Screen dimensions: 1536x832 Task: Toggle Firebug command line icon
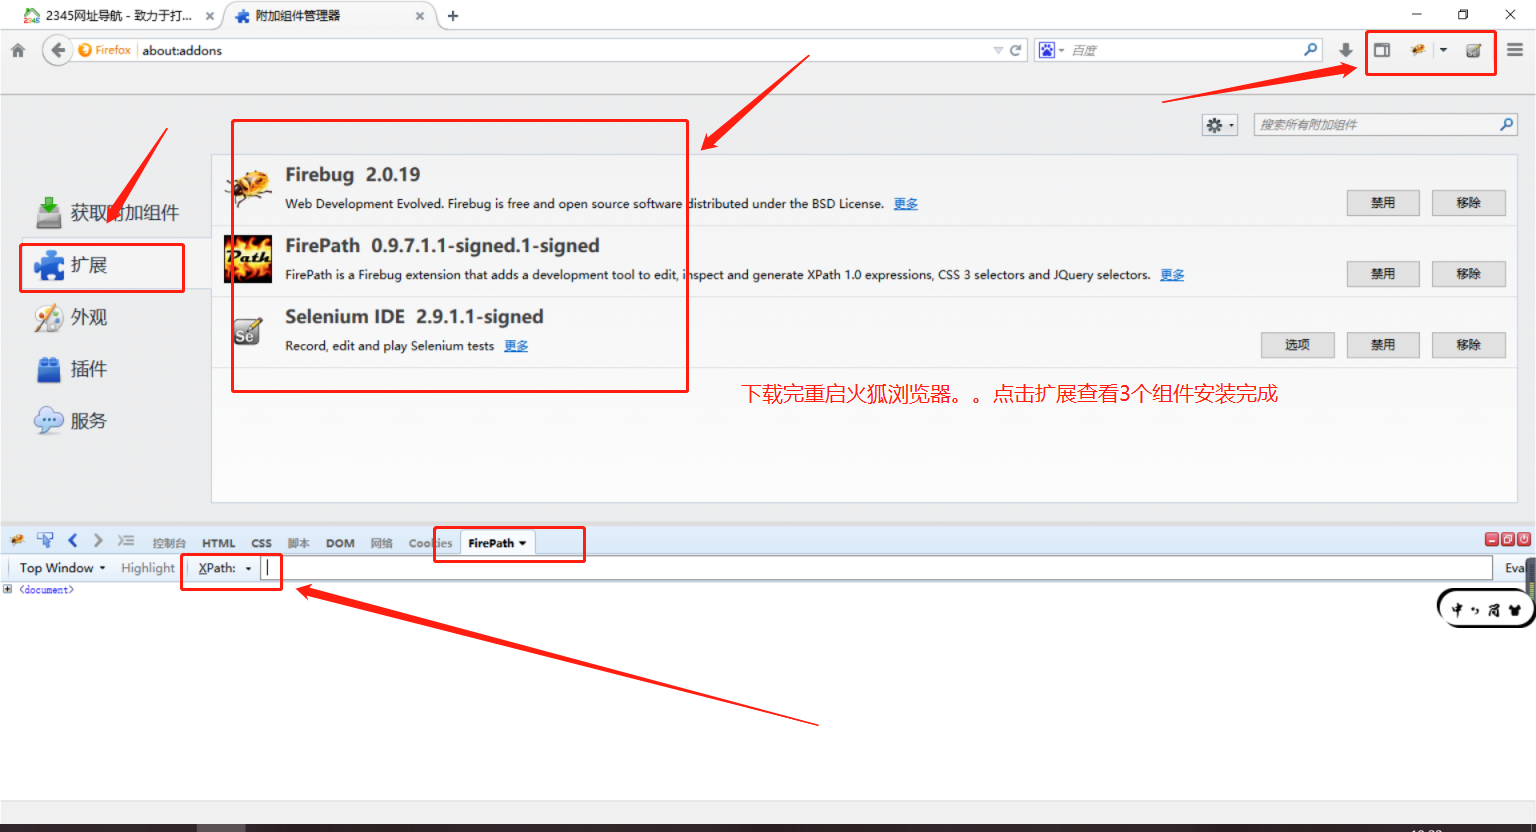[126, 540]
